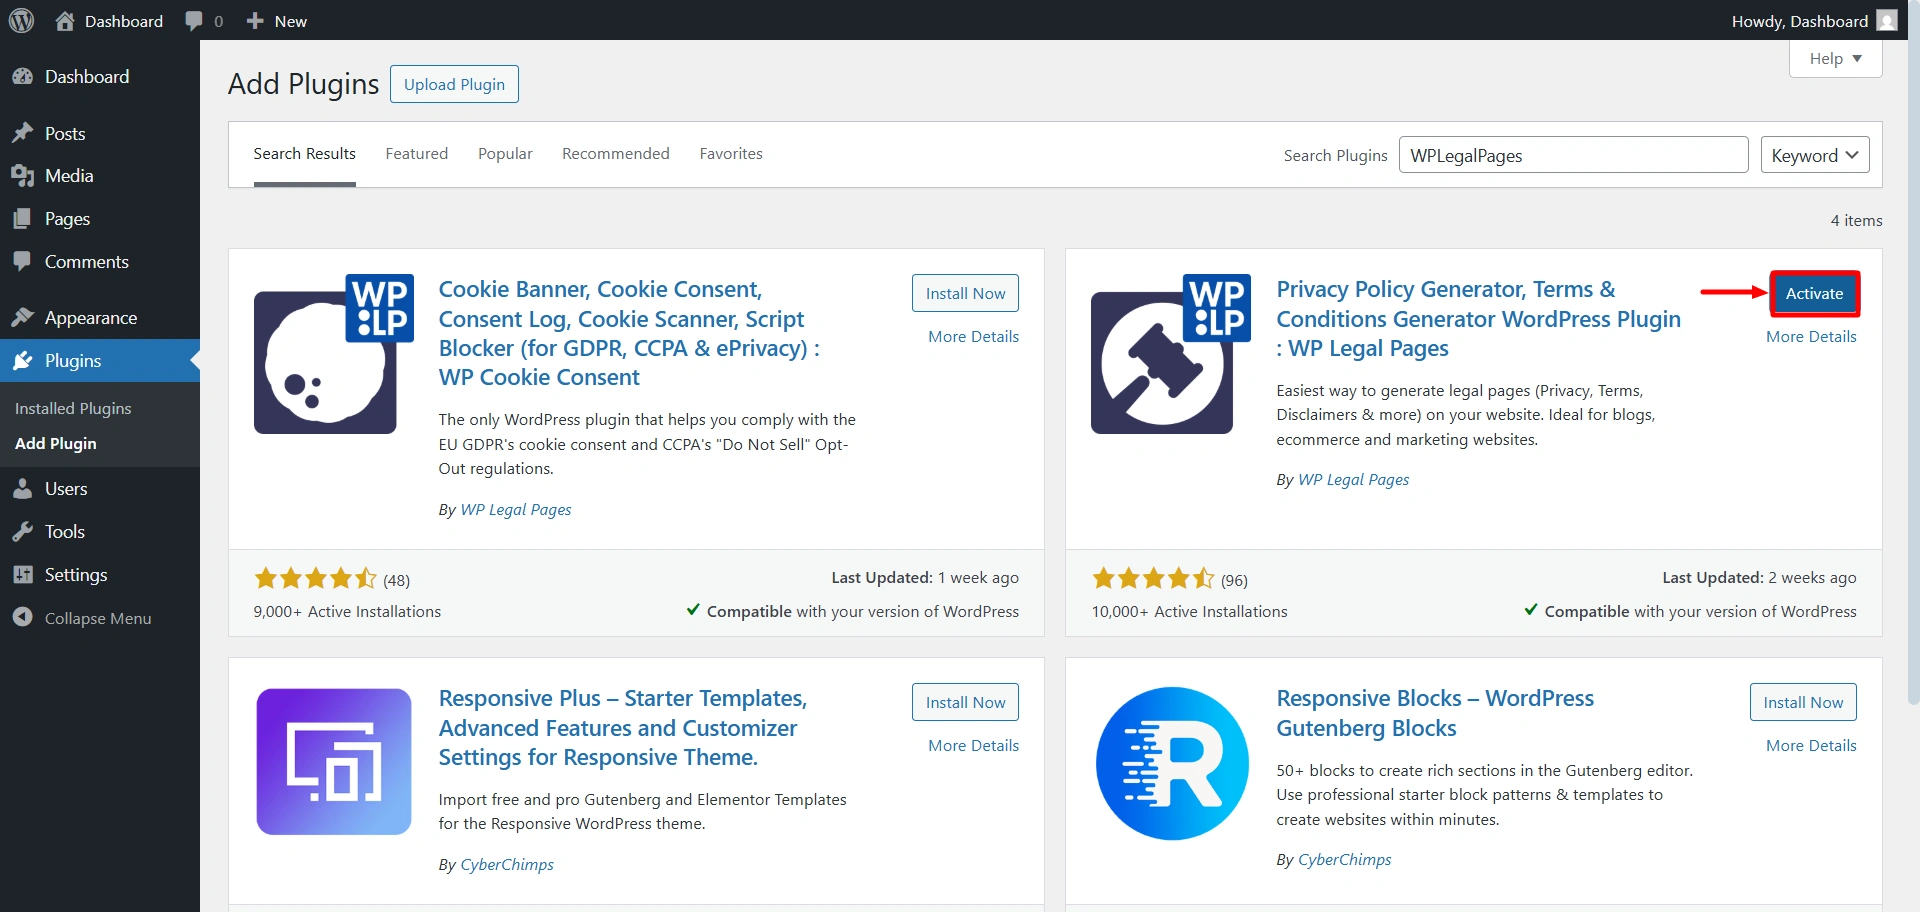Image resolution: width=1920 pixels, height=912 pixels.
Task: Open More Details for Responsive Blocks
Action: click(x=1810, y=746)
